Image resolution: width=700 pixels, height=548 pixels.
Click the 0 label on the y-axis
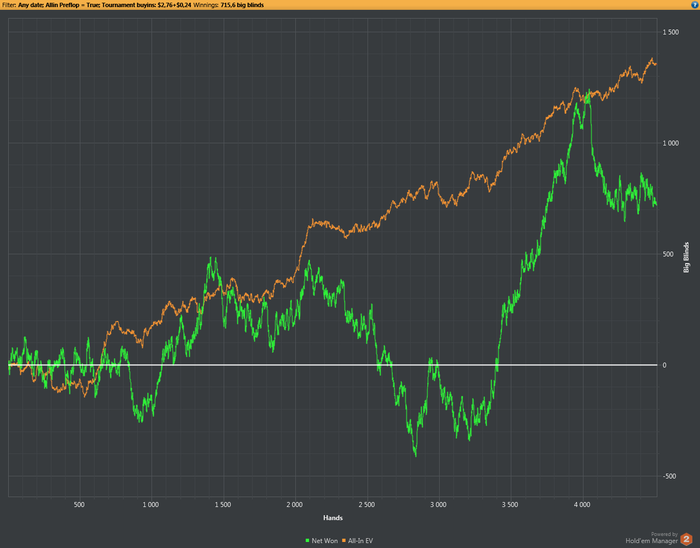coord(664,365)
